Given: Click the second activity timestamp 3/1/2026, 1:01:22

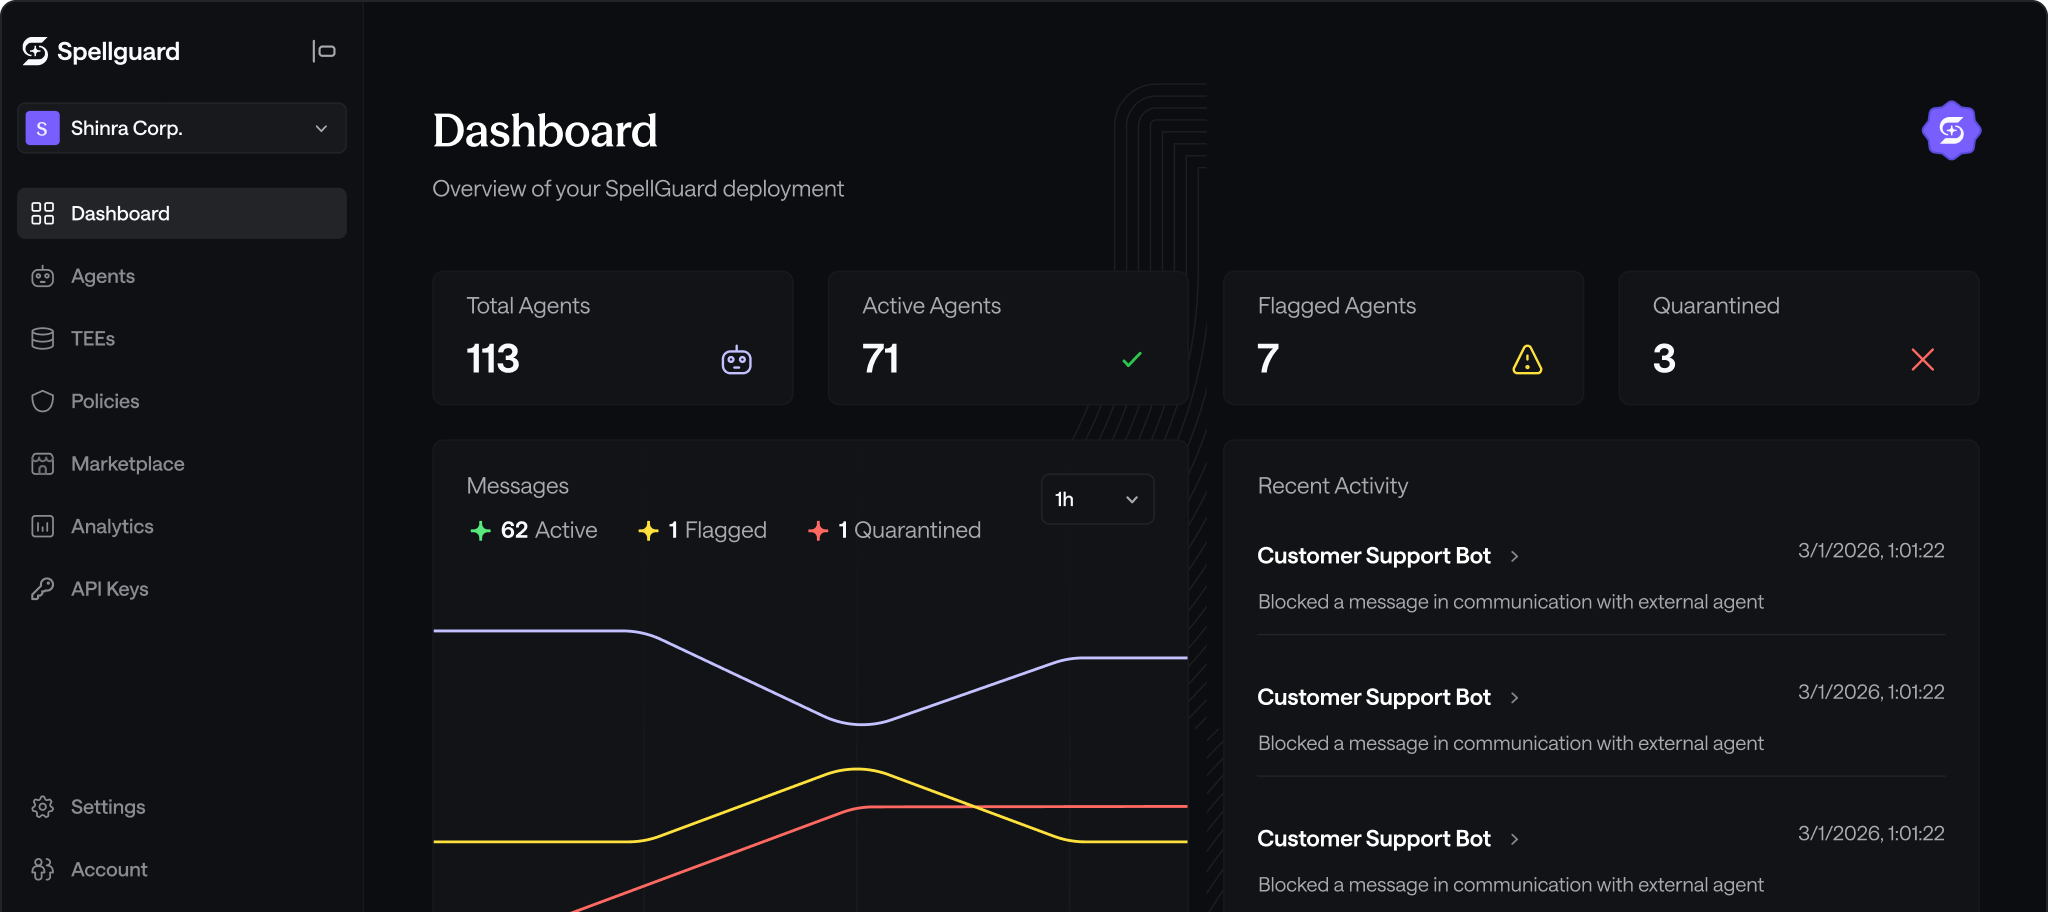Looking at the screenshot, I should pos(1871,692).
